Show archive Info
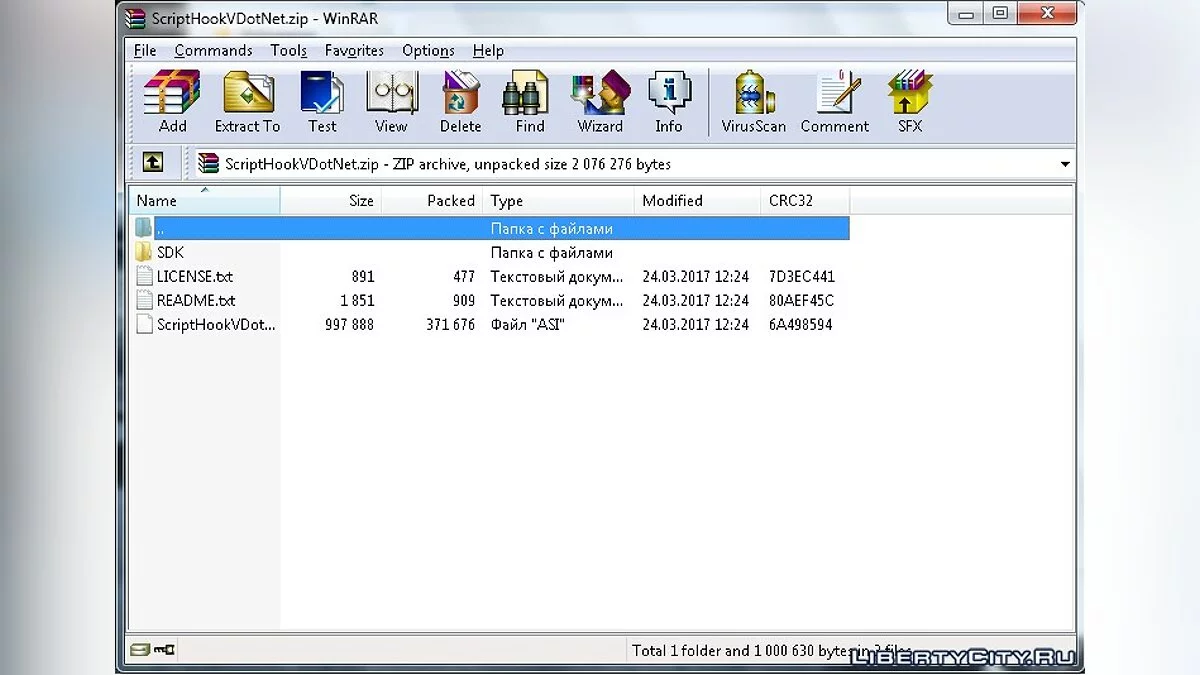Viewport: 1200px width, 675px height. pos(668,102)
